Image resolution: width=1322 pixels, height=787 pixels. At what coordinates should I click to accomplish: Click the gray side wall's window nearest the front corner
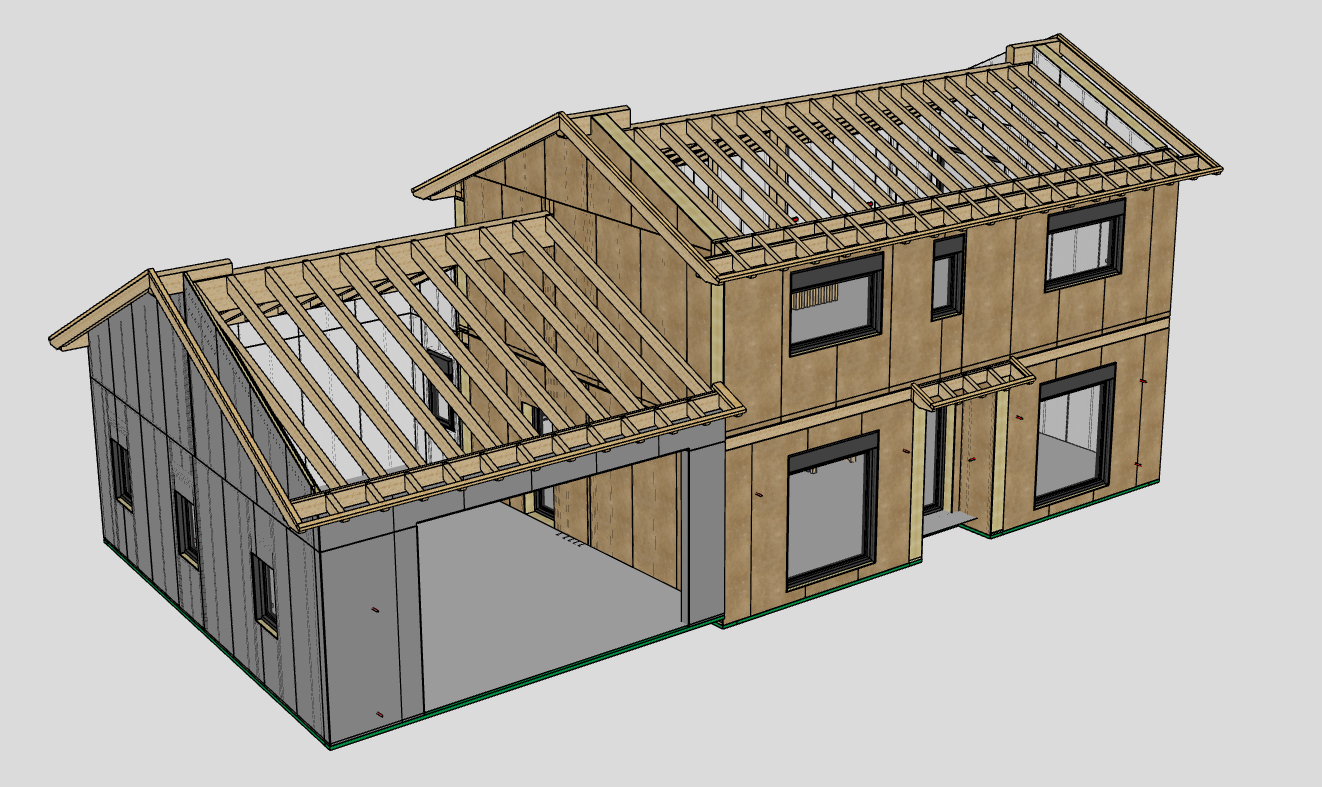click(263, 592)
